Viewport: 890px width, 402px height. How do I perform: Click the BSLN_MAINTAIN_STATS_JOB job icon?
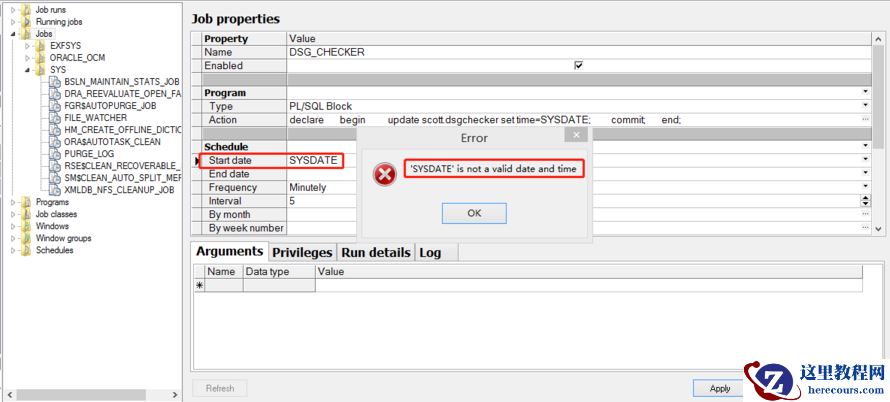[x=54, y=82]
